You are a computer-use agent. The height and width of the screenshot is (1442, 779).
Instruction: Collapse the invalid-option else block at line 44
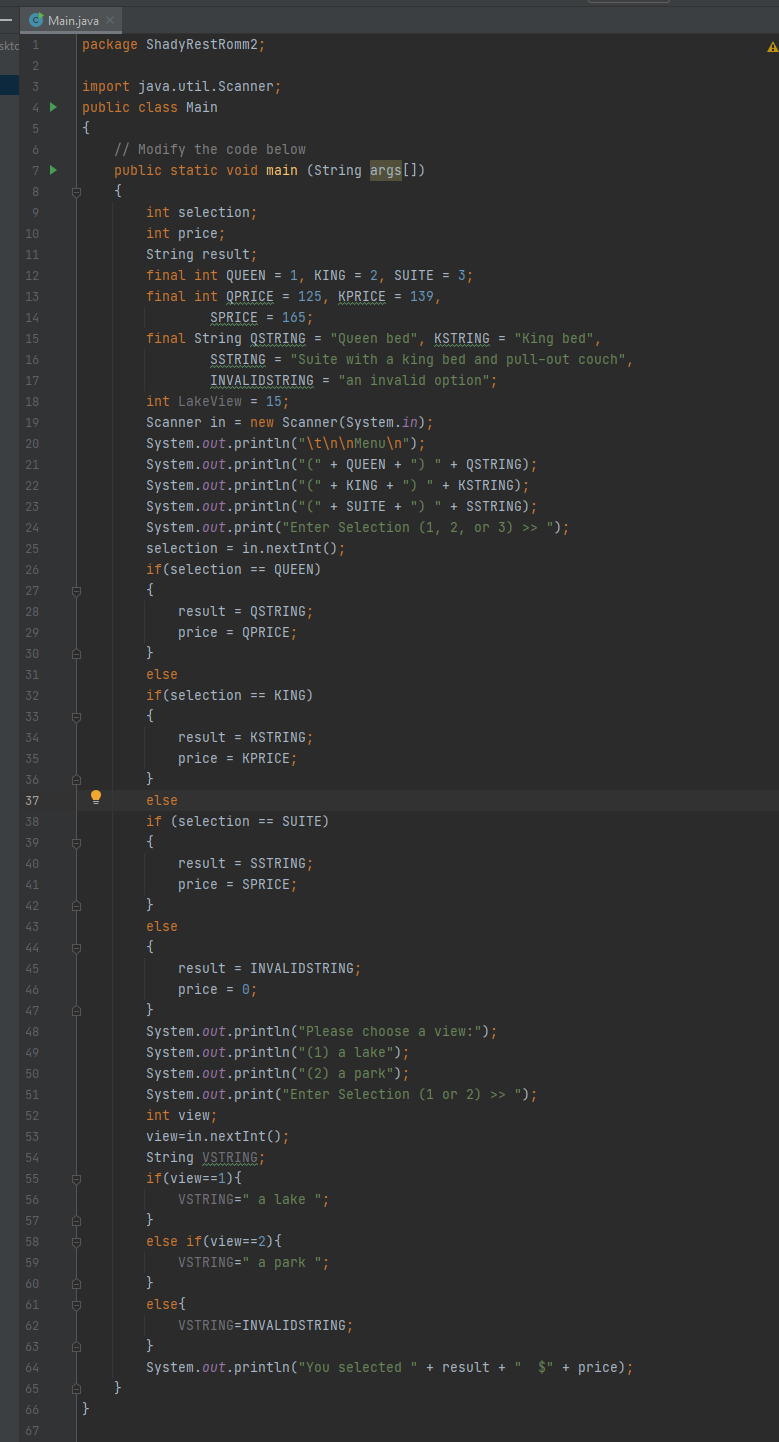pyautogui.click(x=76, y=947)
